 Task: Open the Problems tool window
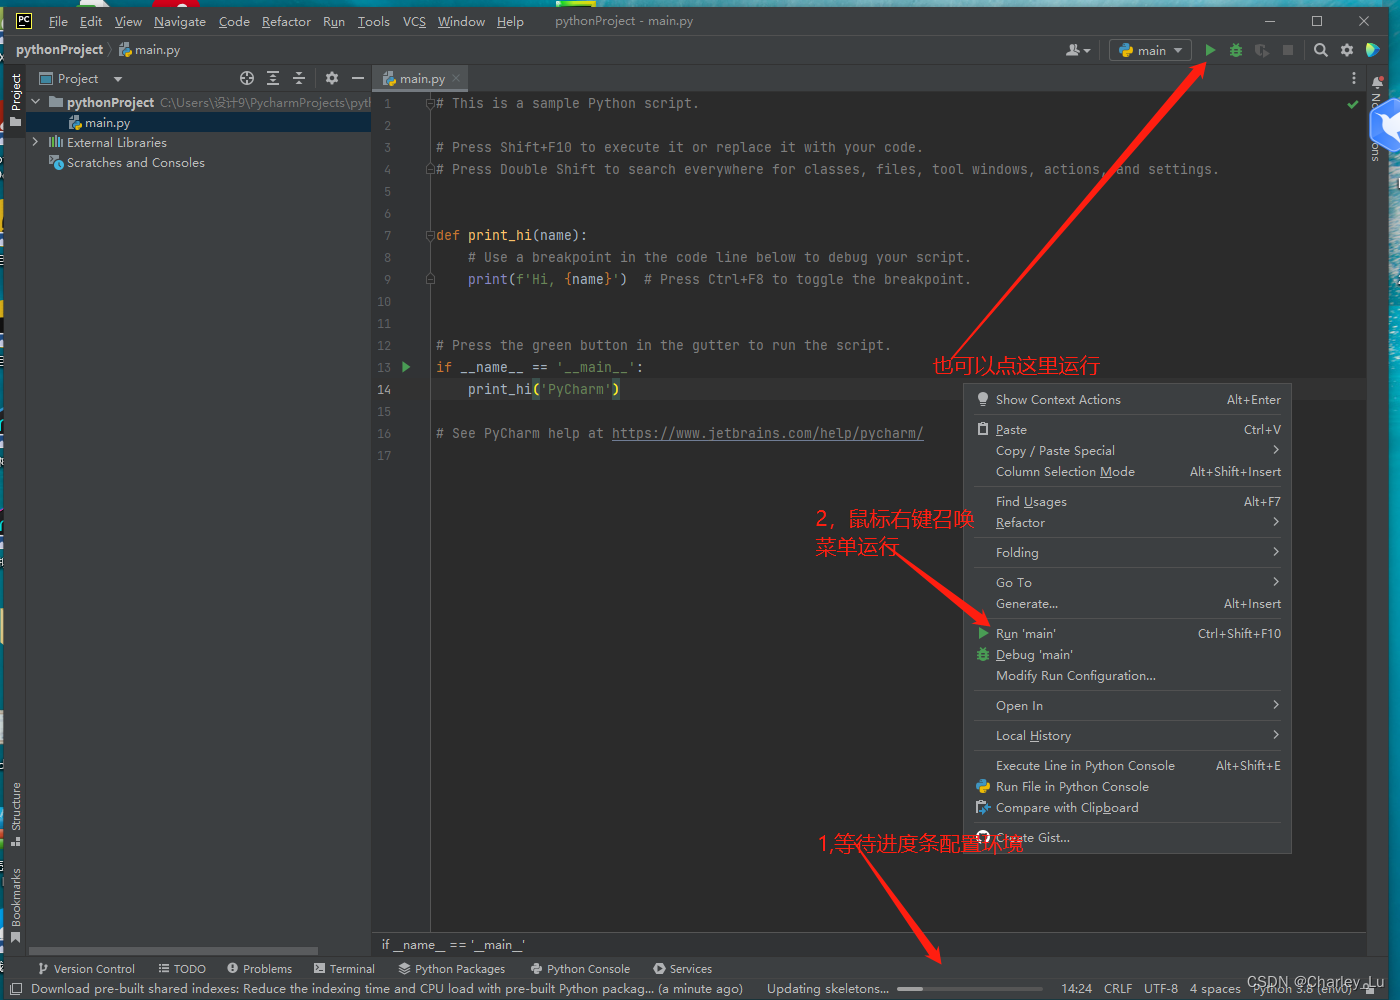coord(260,968)
